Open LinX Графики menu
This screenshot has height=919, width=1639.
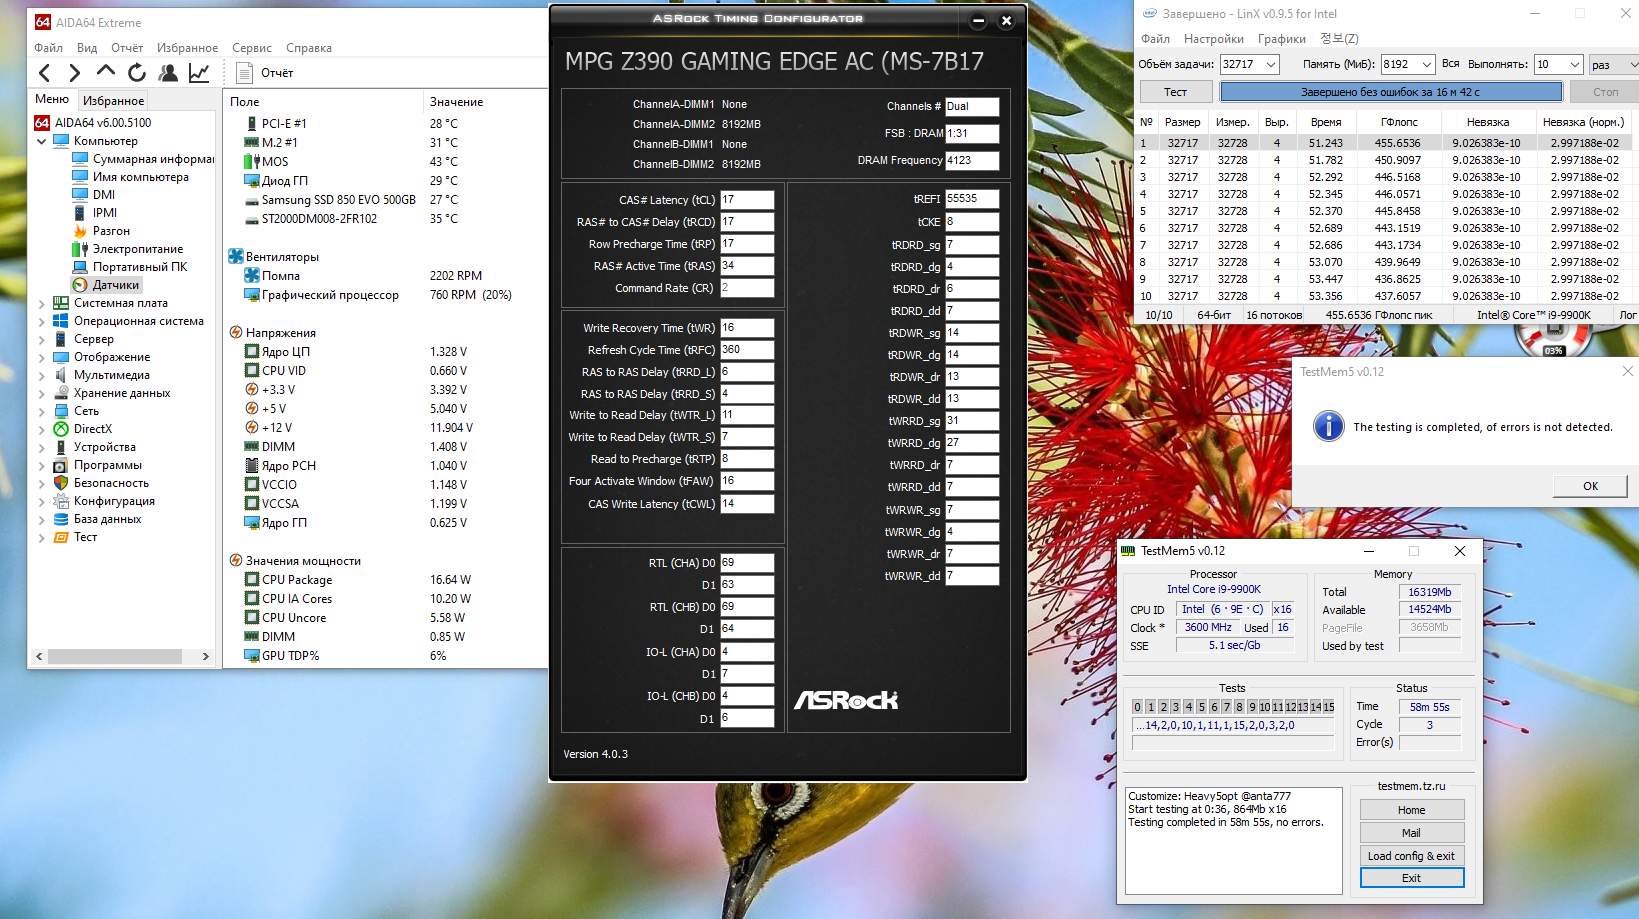[1282, 39]
